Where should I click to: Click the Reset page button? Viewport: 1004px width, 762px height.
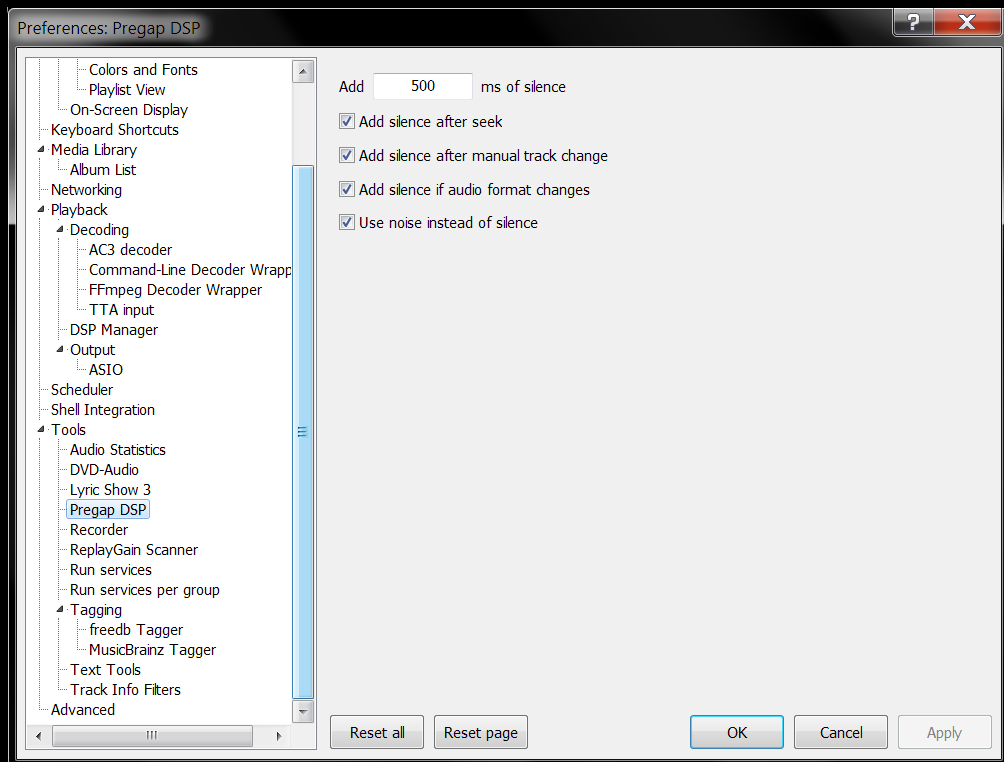[x=481, y=733]
